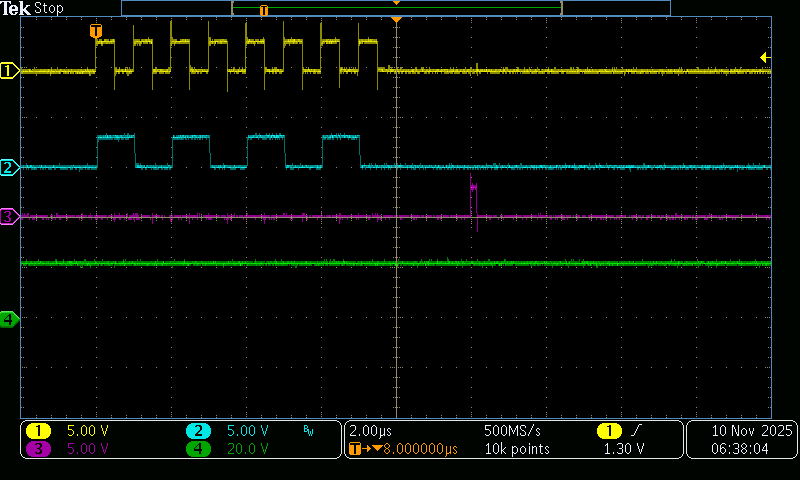800x480 pixels.
Task: Toggle channel 1 yellow badge in readout
Action: pos(38,431)
